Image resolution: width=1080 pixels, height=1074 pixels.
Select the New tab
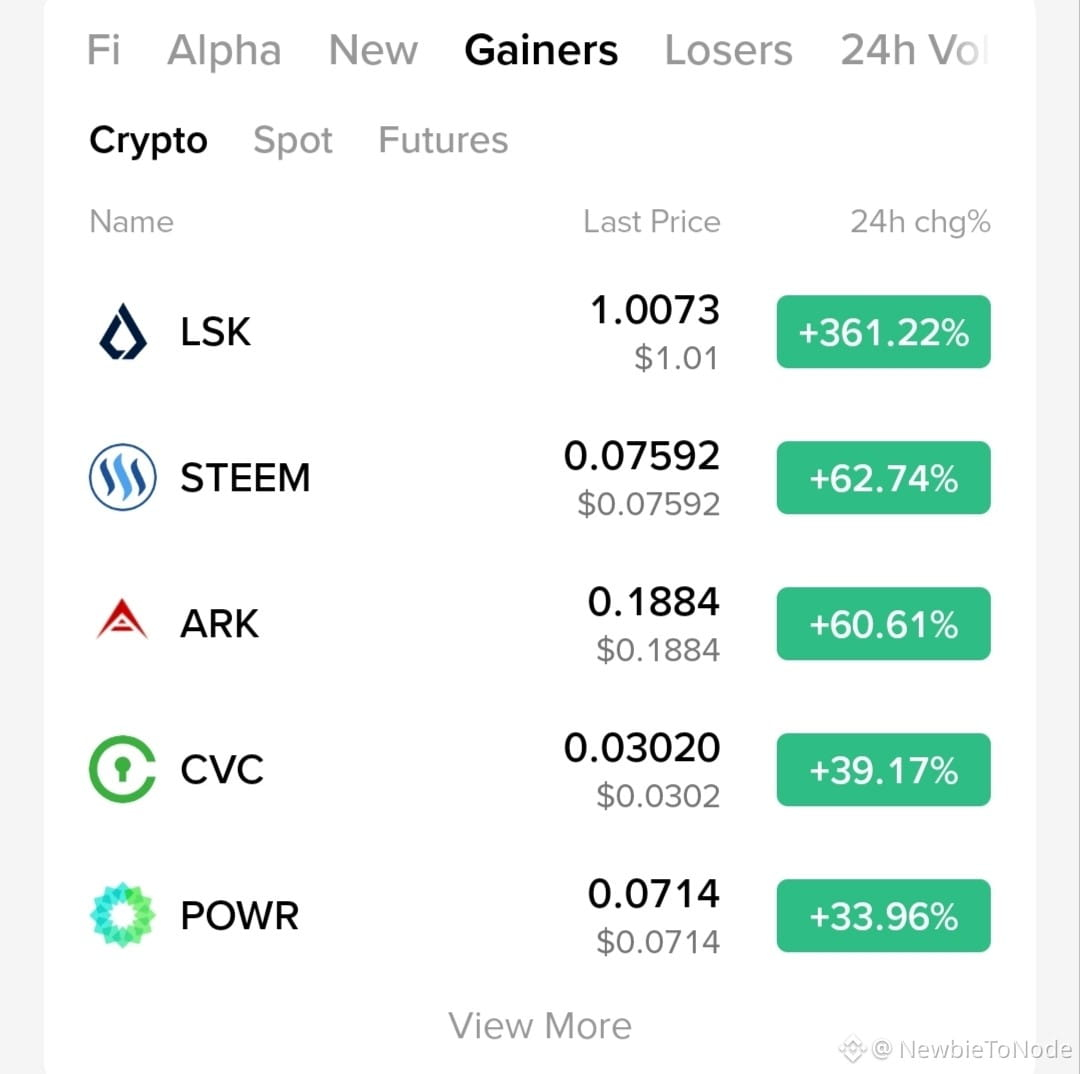point(373,50)
